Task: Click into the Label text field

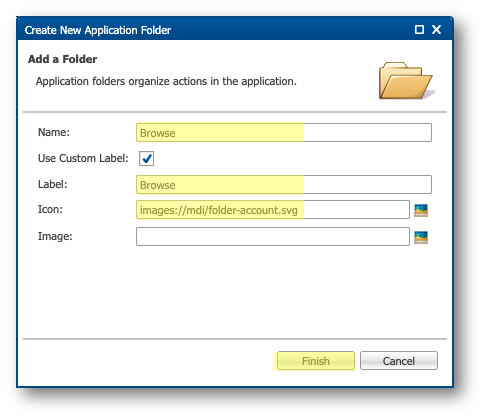Action: point(284,185)
